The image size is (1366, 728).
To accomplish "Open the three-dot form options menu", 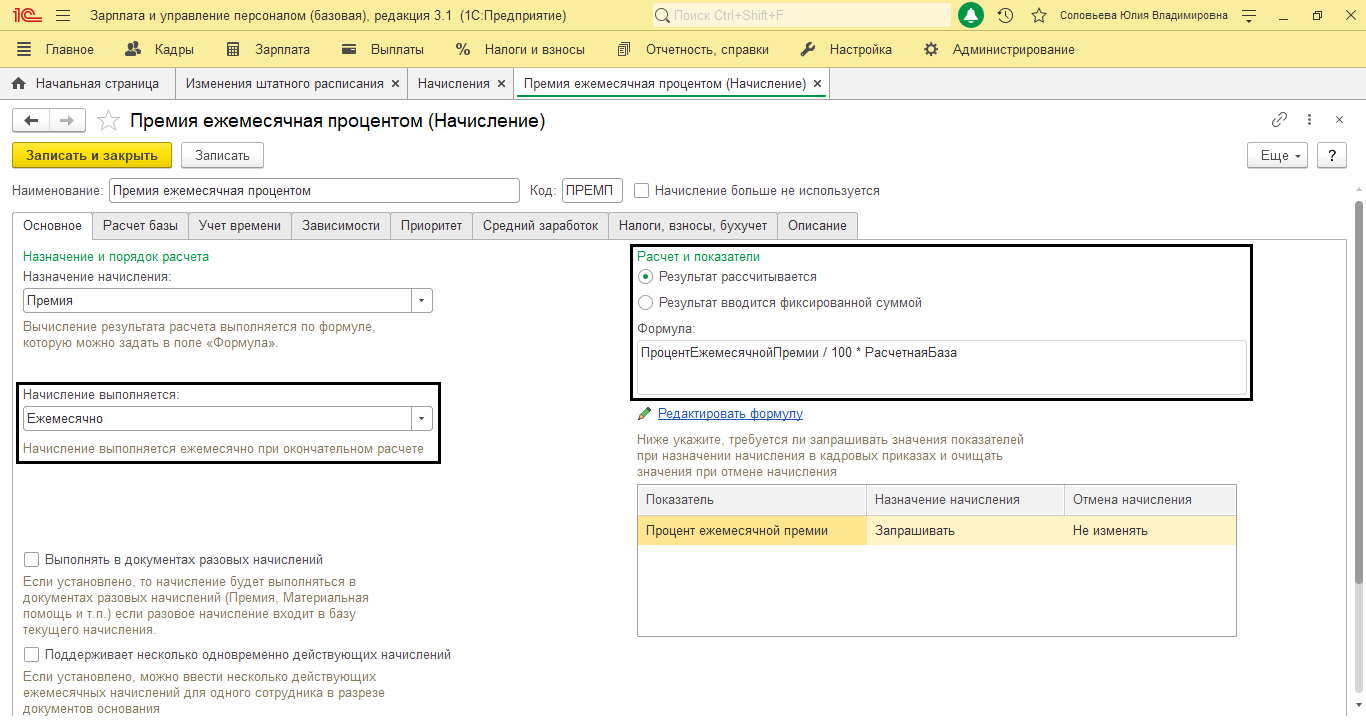I will point(1310,120).
